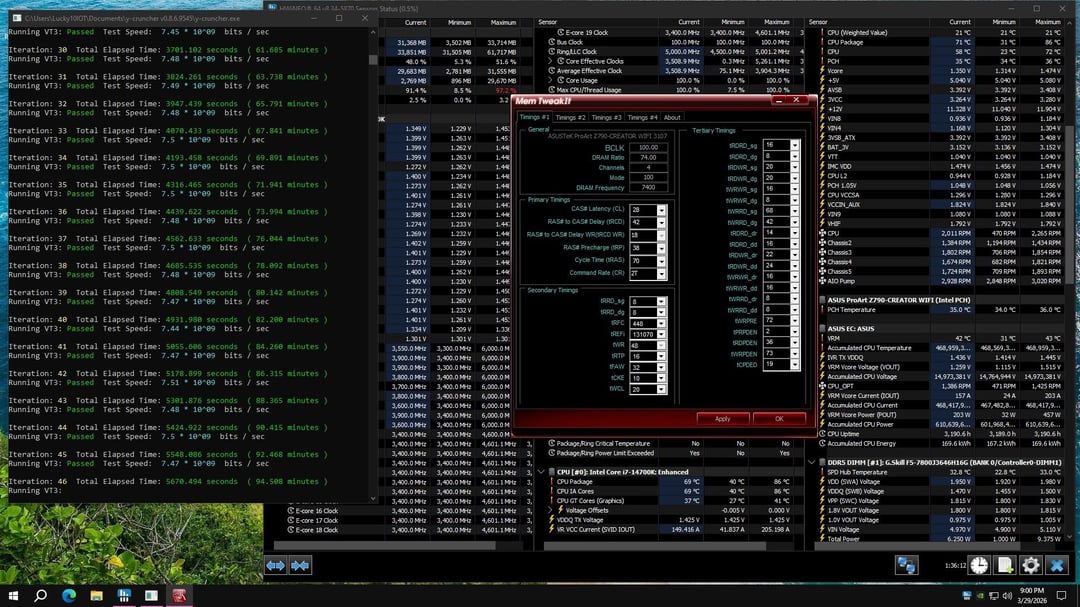Screen dimensions: 1080x607
Task: Open the tRFC timing dropdown
Action: (662, 323)
